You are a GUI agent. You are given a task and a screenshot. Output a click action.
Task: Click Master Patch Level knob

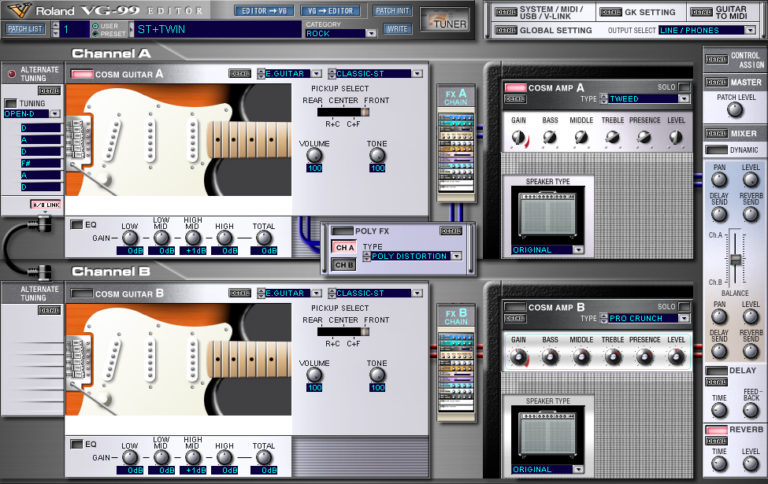735,110
